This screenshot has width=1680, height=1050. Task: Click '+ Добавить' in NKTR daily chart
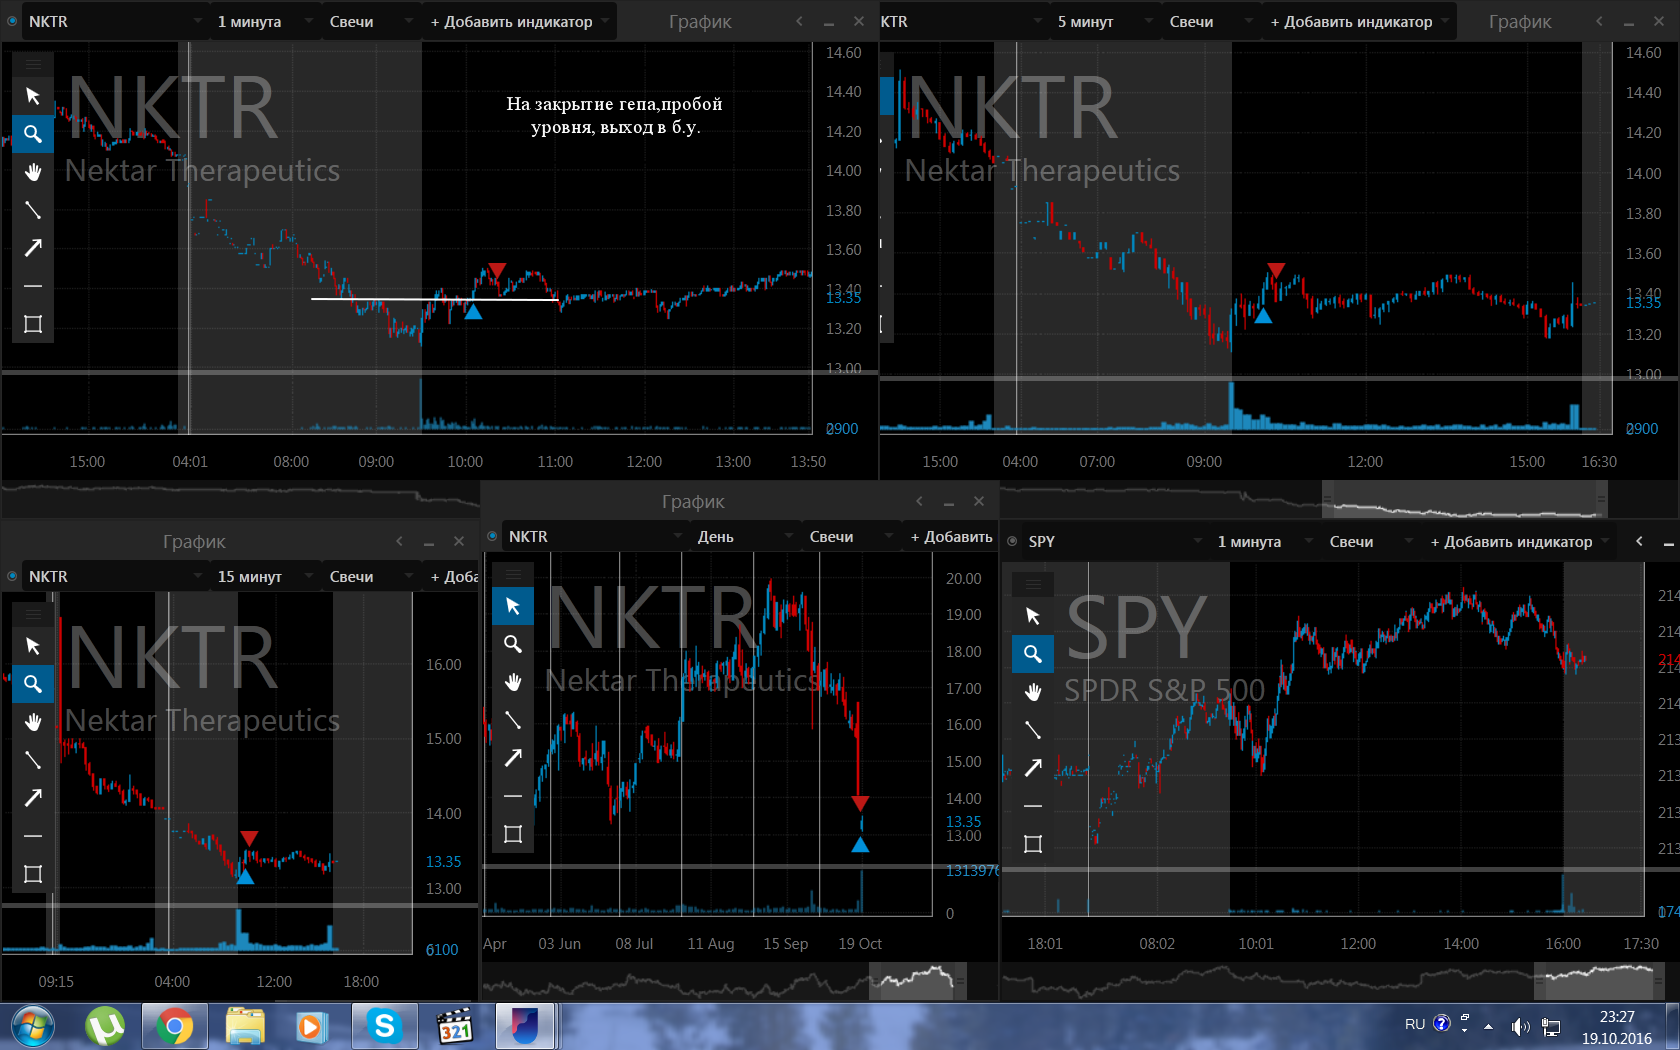[x=951, y=536]
